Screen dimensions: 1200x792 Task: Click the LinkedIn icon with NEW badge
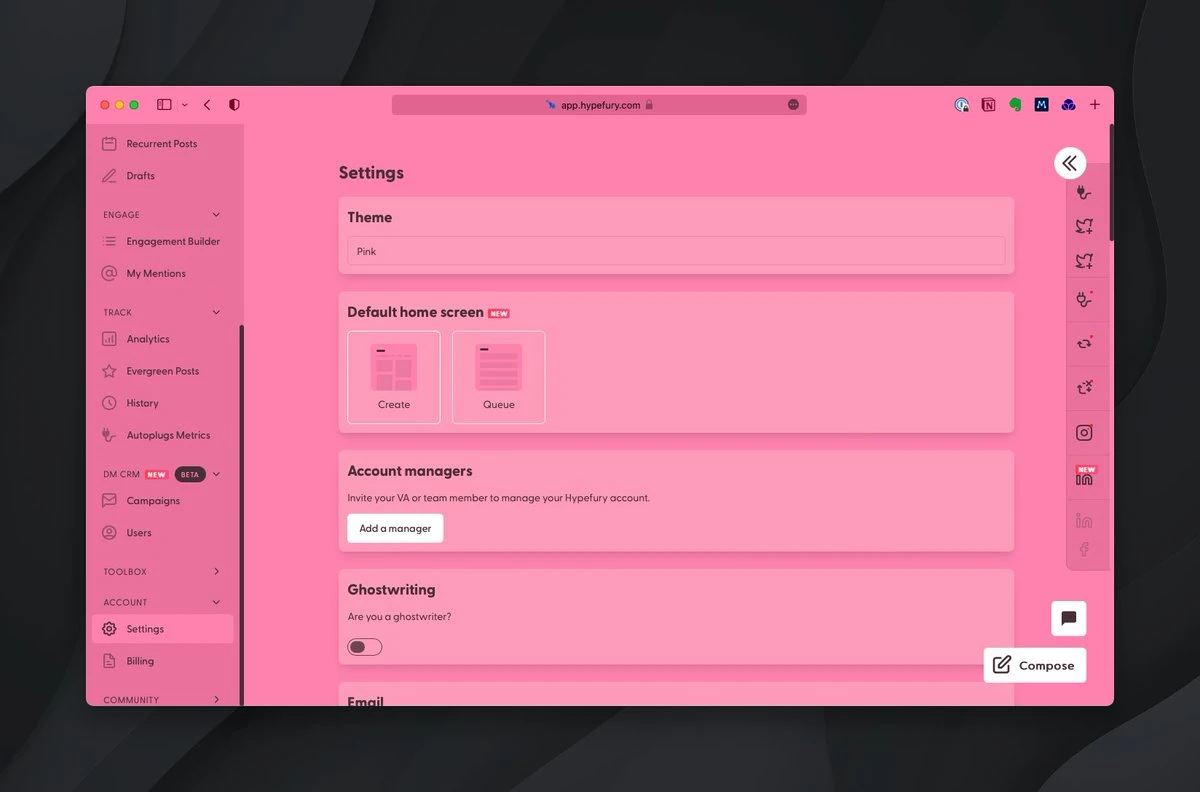click(x=1084, y=477)
